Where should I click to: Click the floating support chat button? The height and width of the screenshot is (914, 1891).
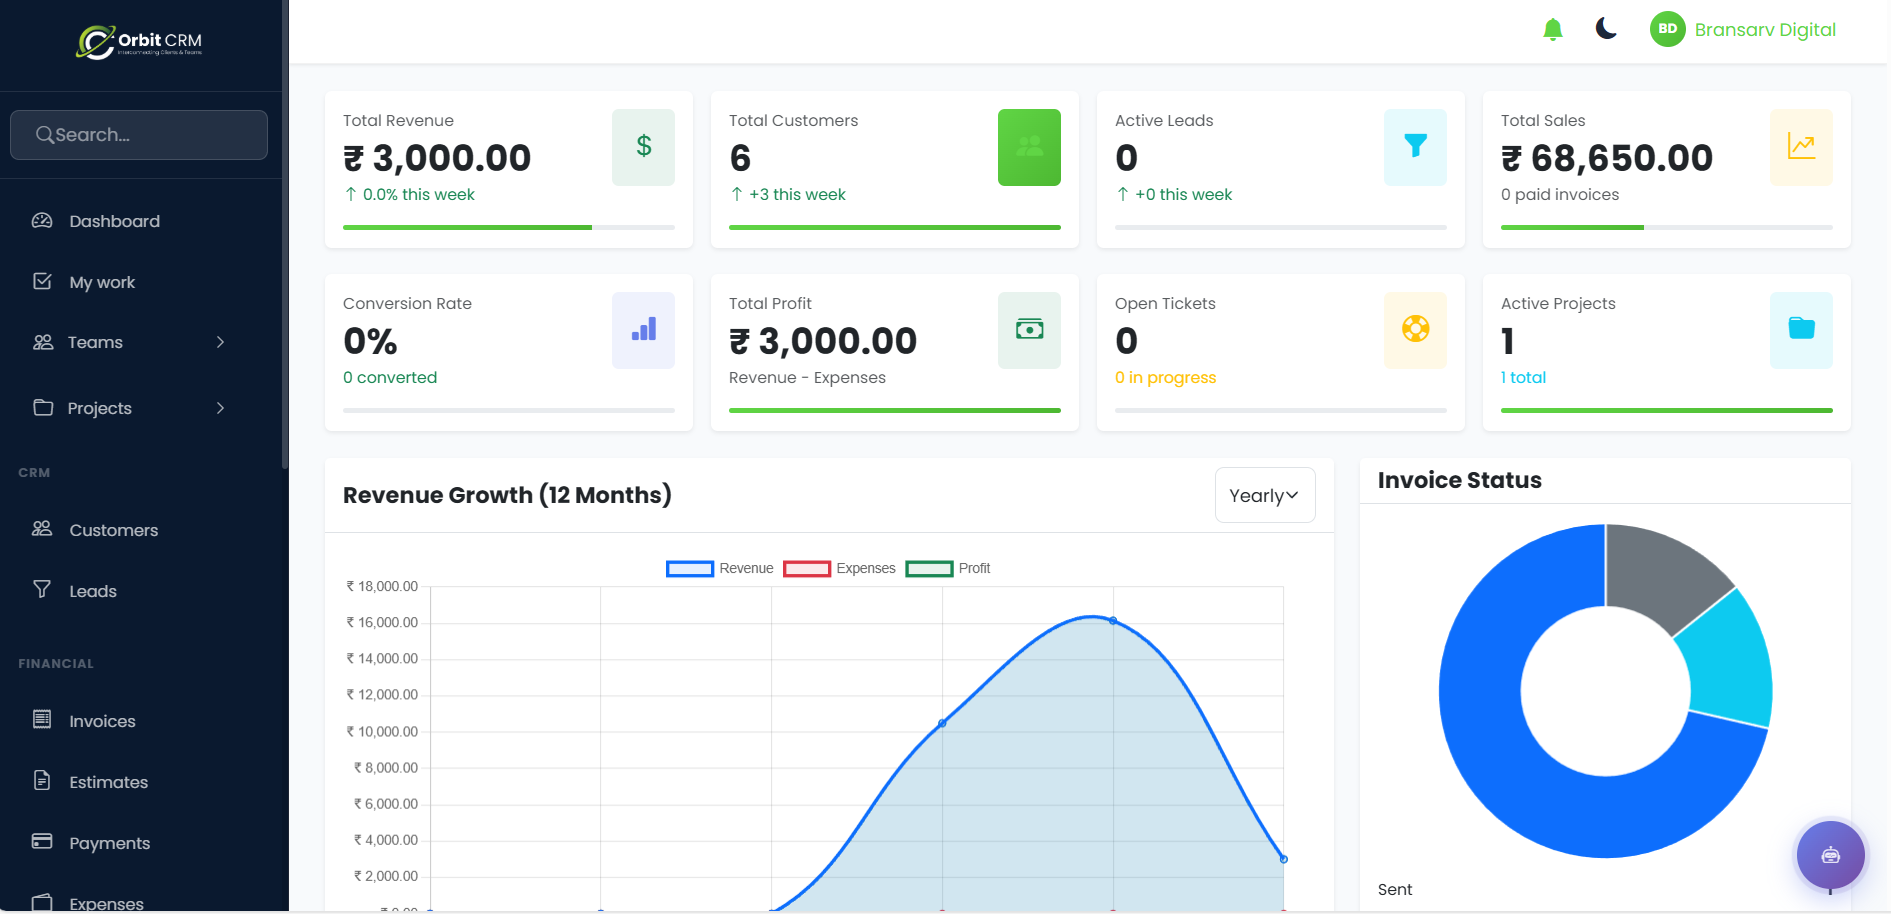(x=1830, y=855)
